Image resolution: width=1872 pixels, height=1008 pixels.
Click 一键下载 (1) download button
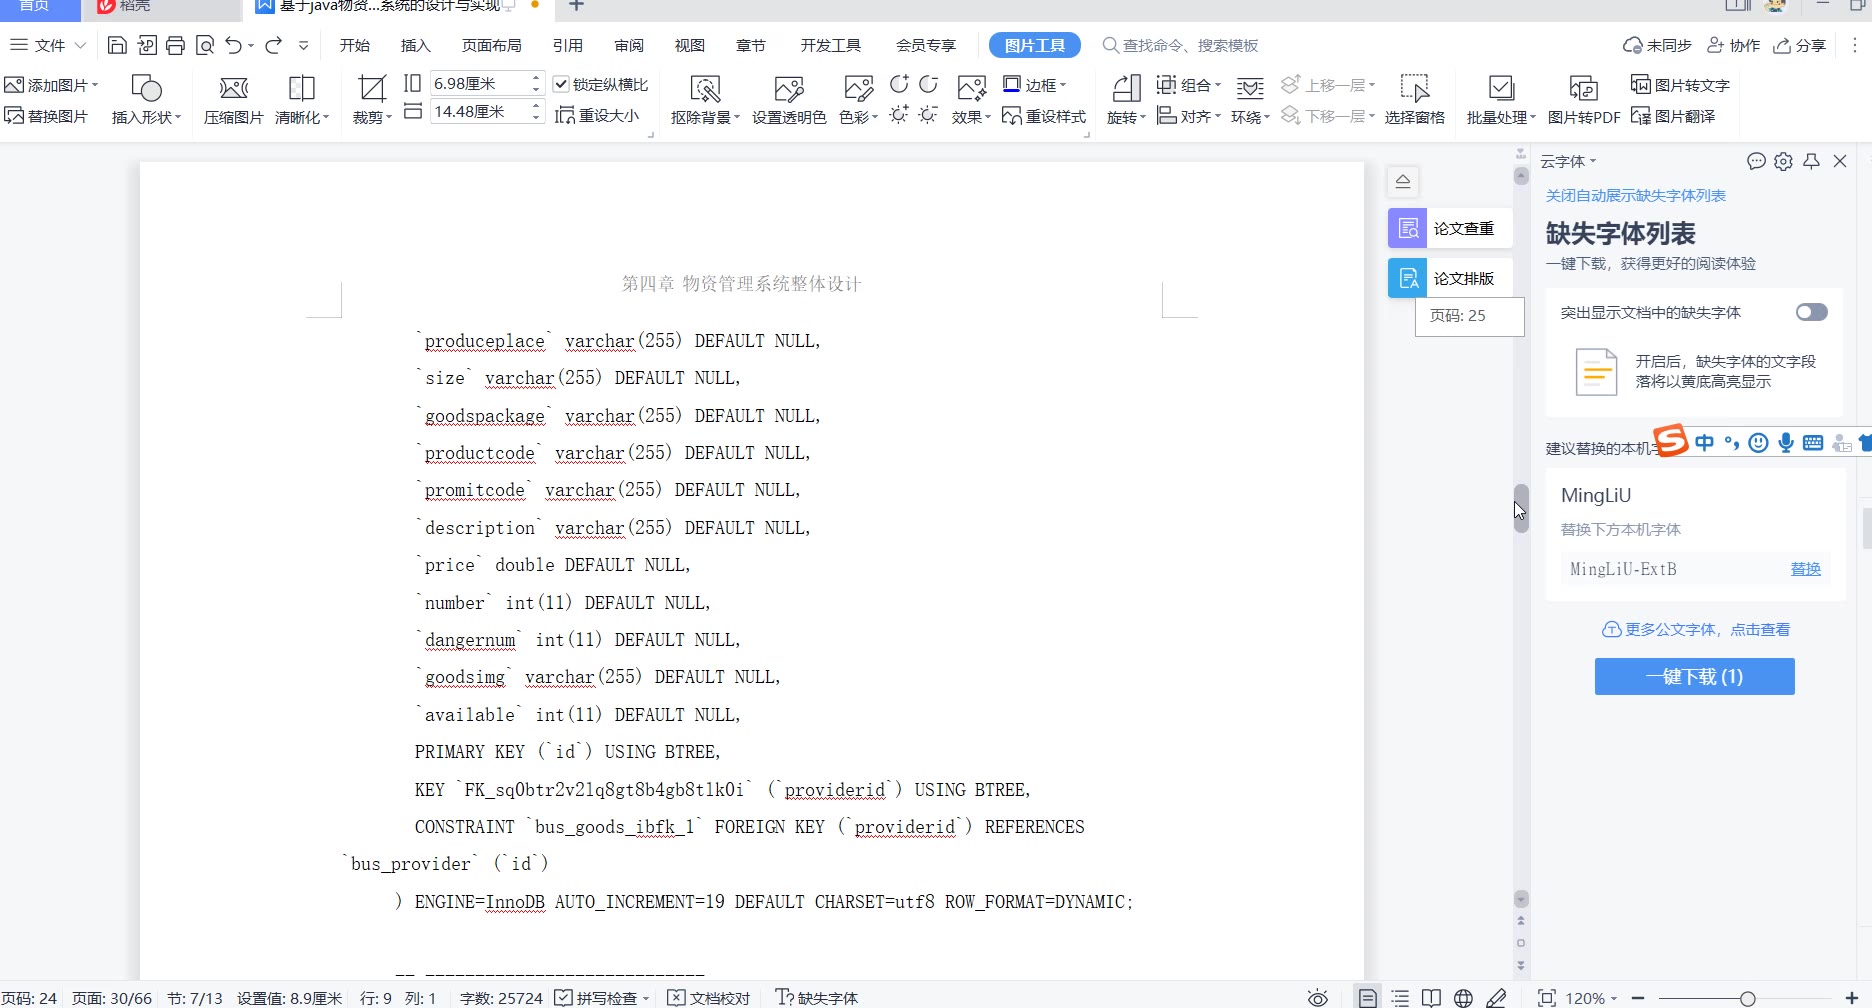click(1694, 676)
